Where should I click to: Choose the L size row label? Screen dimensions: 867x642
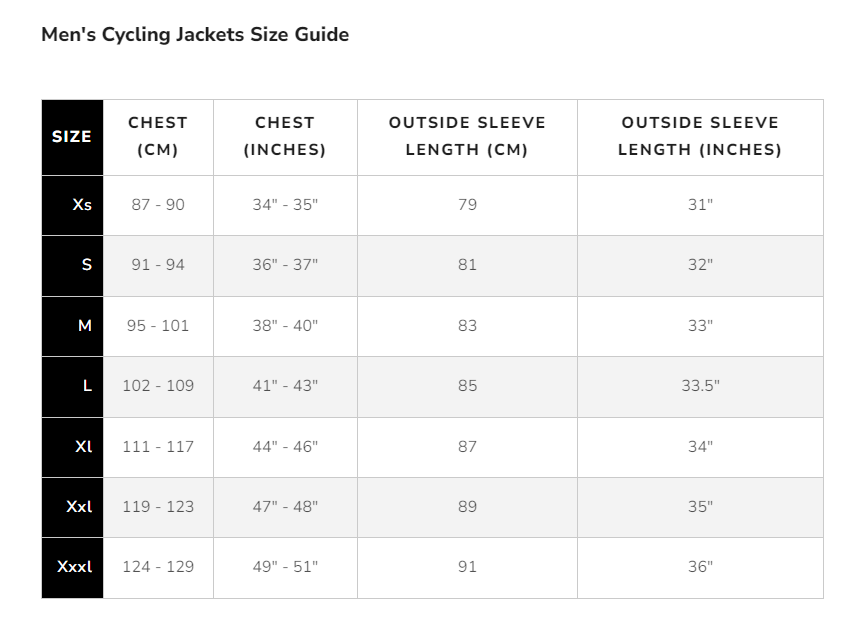click(87, 386)
